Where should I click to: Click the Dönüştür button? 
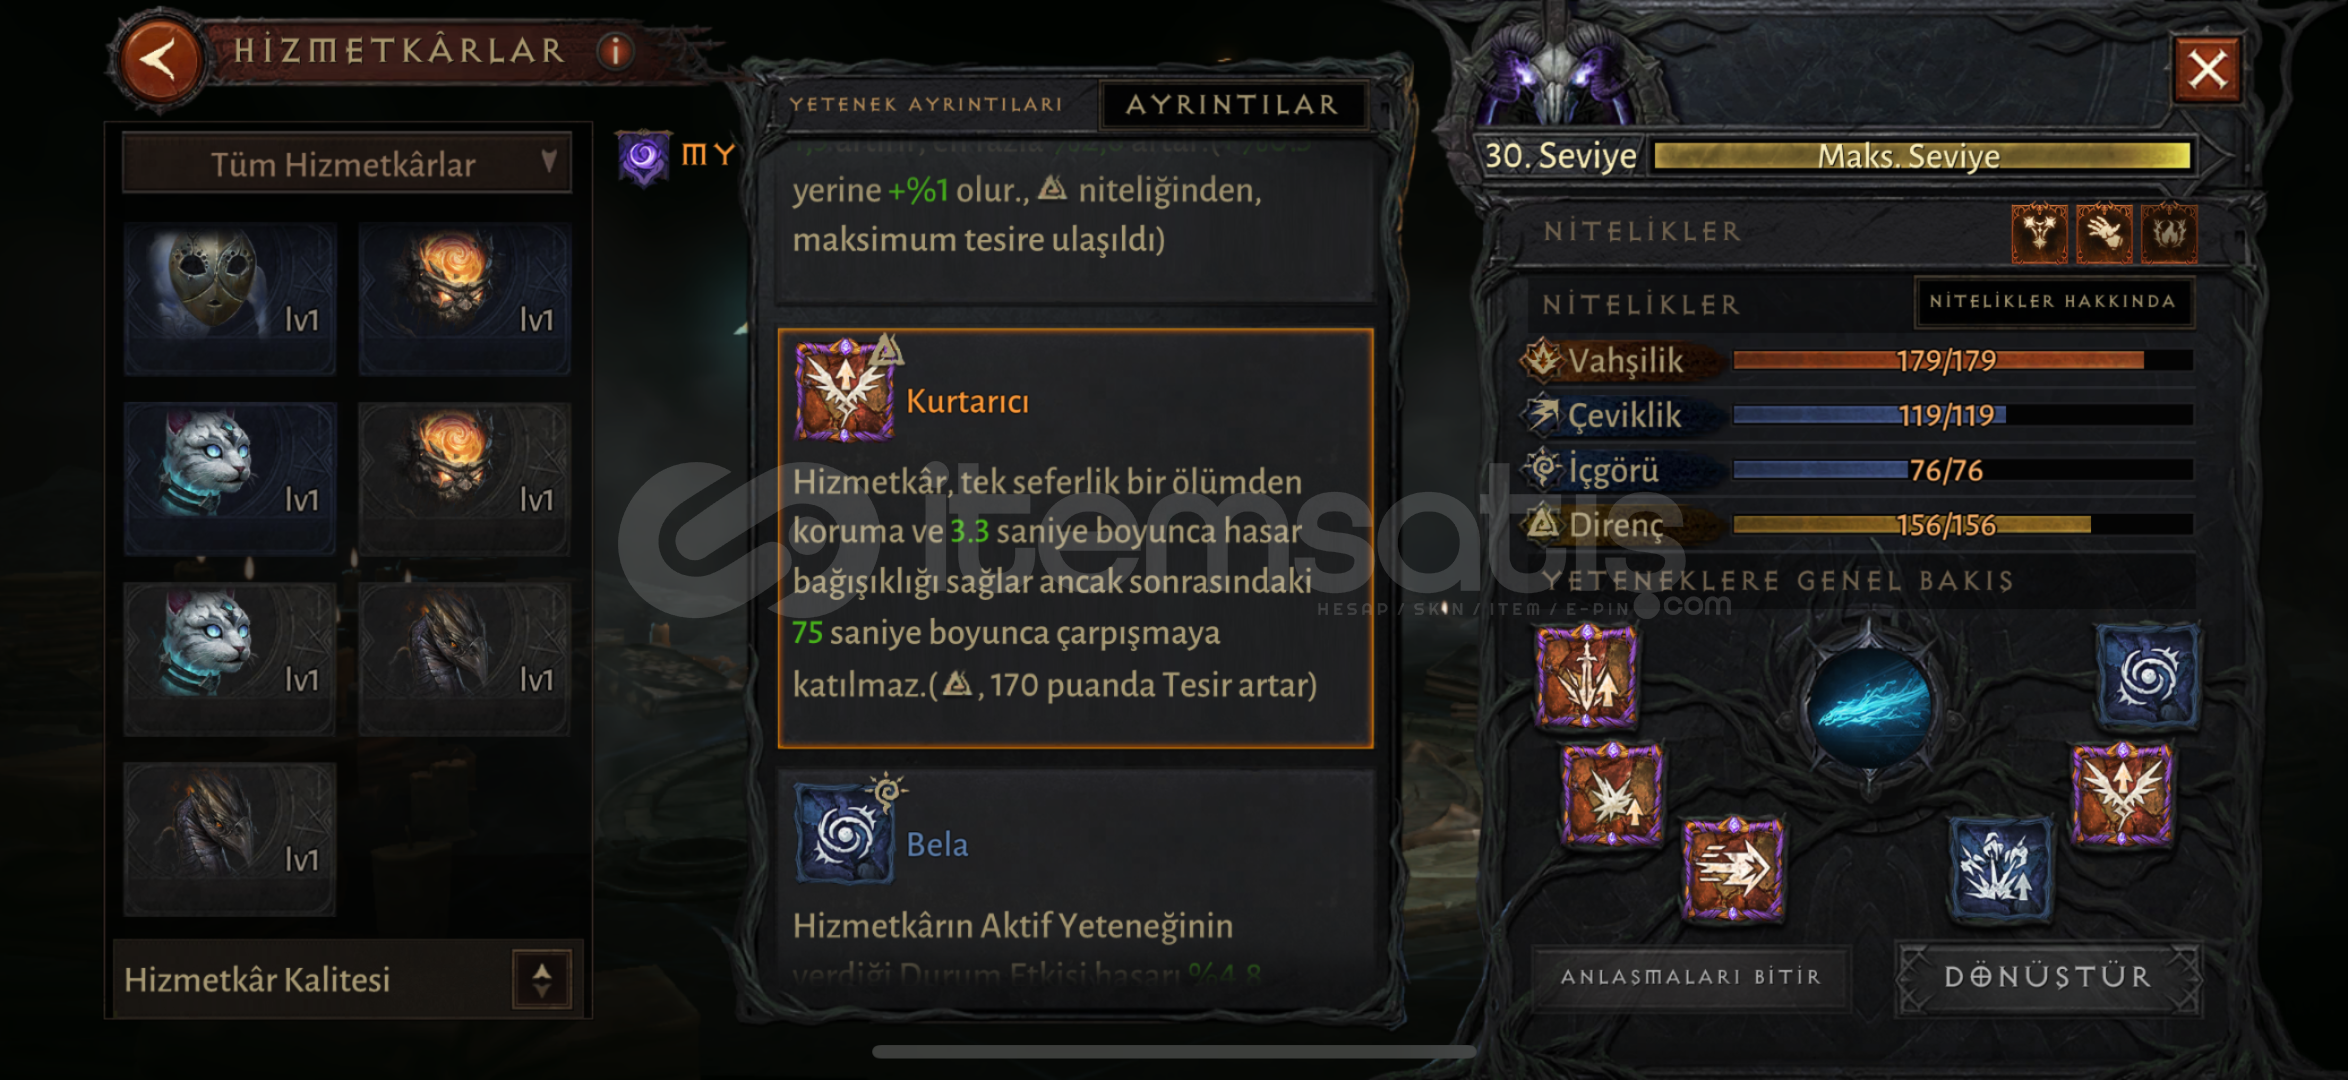point(2048,976)
